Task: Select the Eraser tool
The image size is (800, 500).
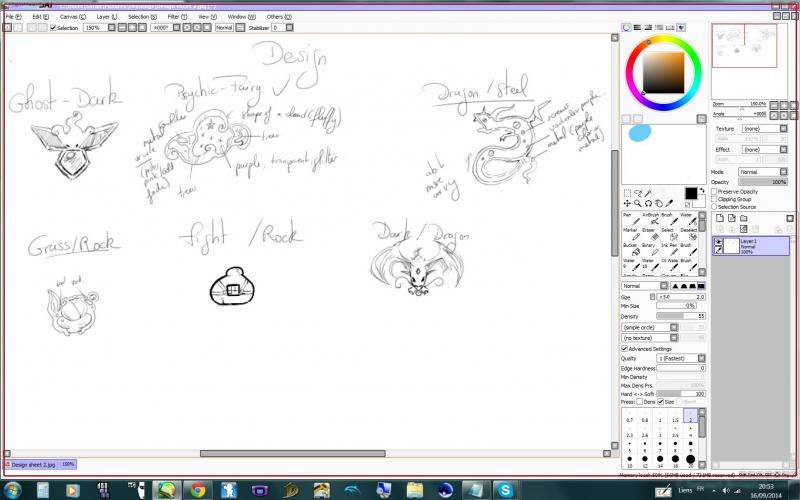Action: coord(650,234)
